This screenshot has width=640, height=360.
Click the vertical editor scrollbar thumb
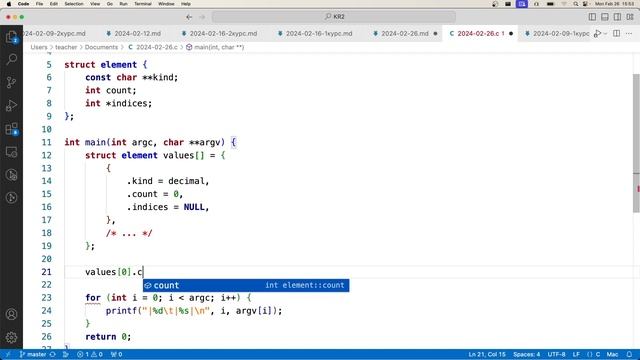(x=636, y=143)
